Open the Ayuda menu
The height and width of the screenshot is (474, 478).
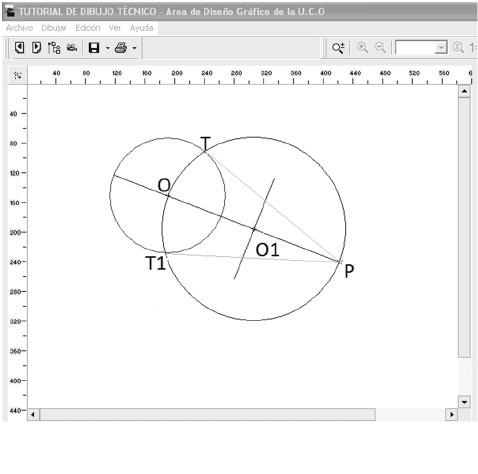(x=141, y=28)
